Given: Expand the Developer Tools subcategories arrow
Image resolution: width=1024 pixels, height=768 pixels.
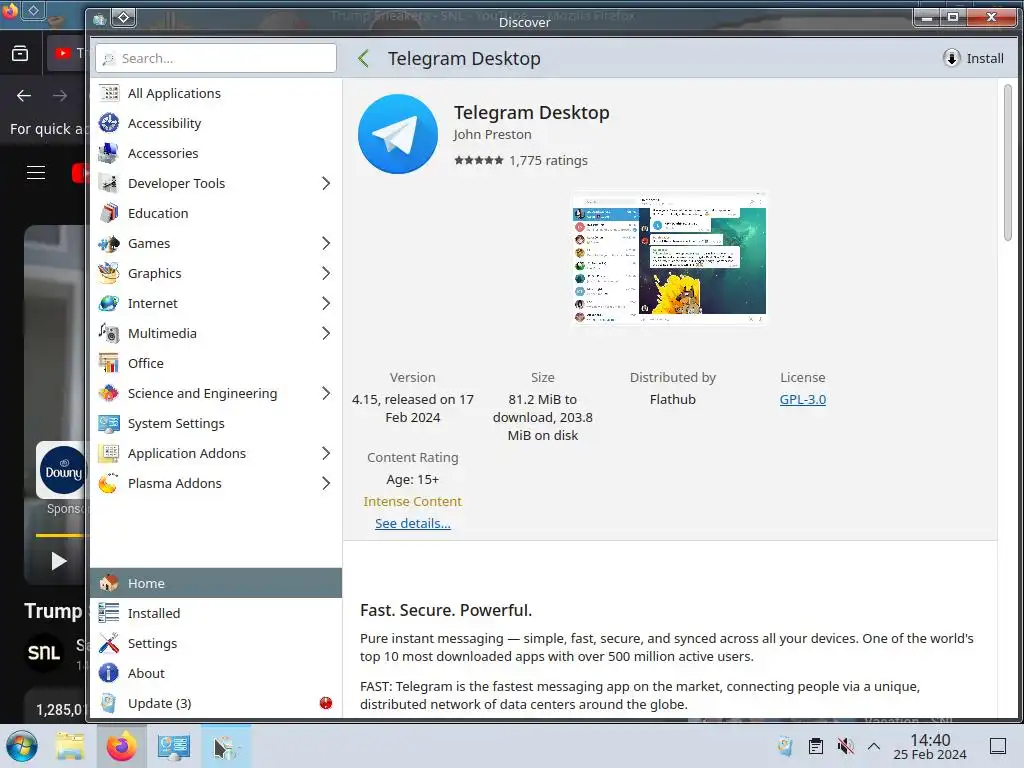Looking at the screenshot, I should point(326,184).
